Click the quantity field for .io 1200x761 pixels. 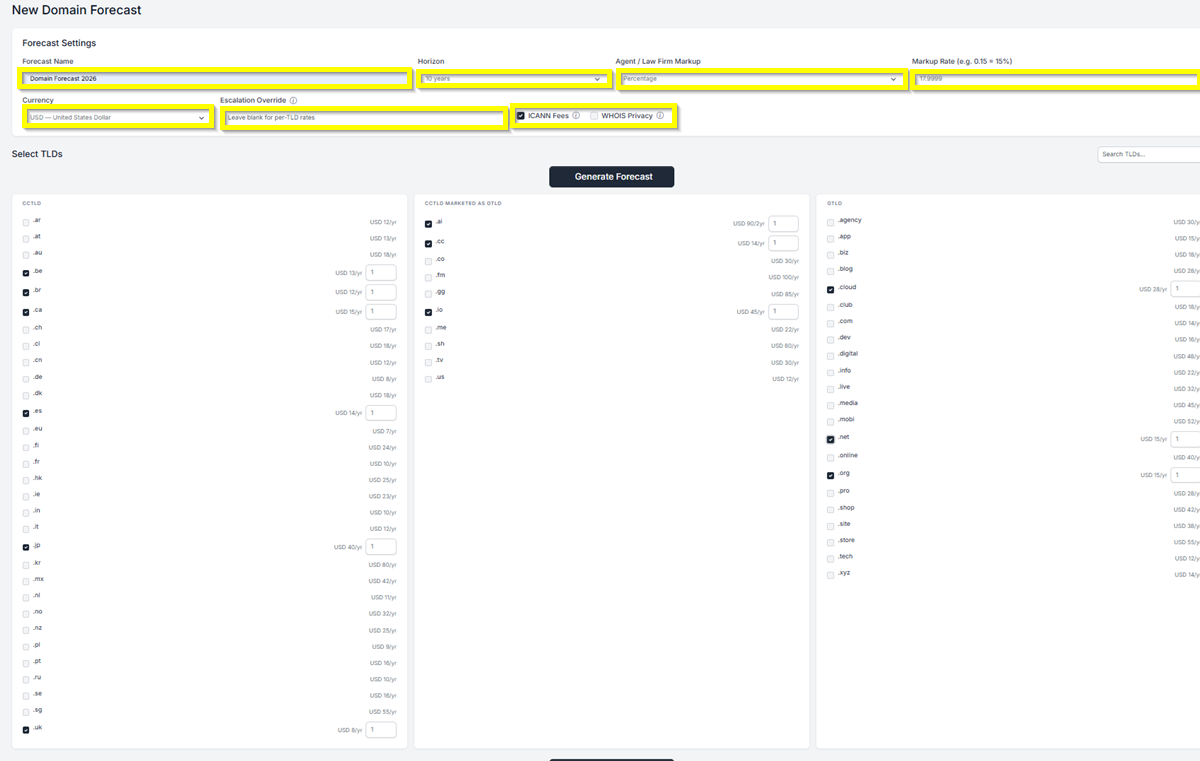point(783,312)
